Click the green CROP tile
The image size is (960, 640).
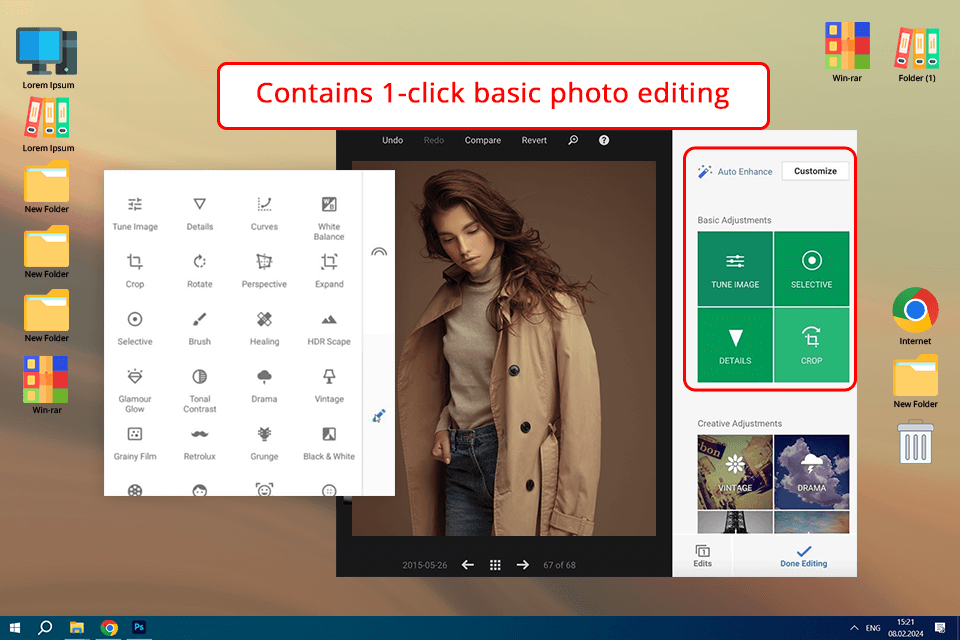click(811, 345)
